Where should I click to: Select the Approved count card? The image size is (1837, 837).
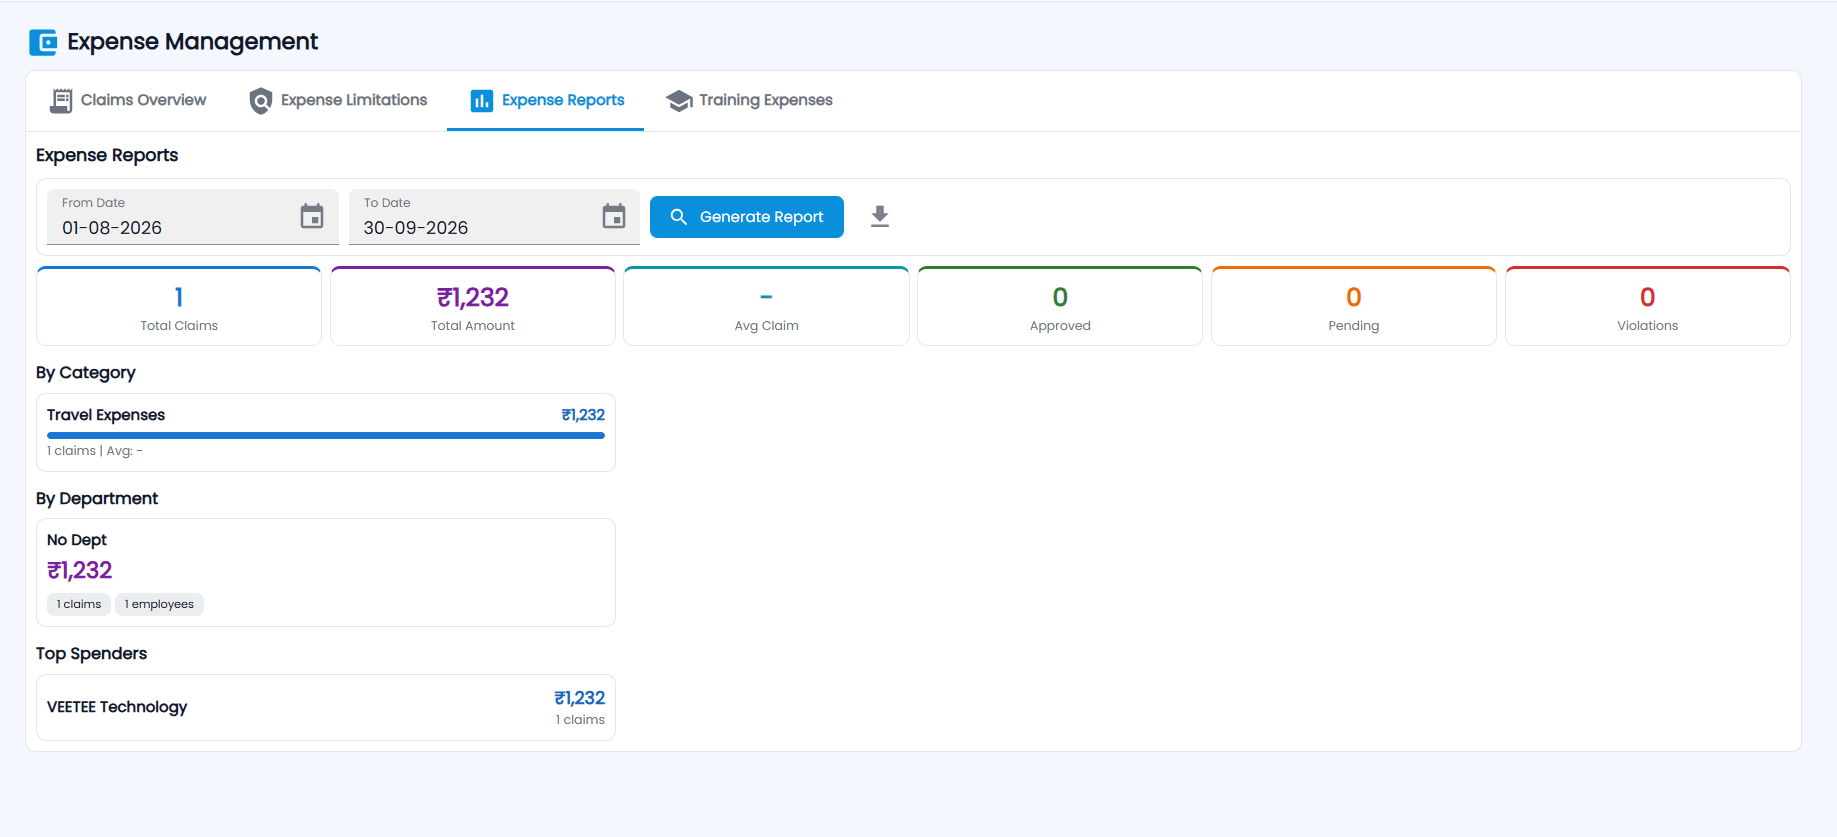[1060, 306]
